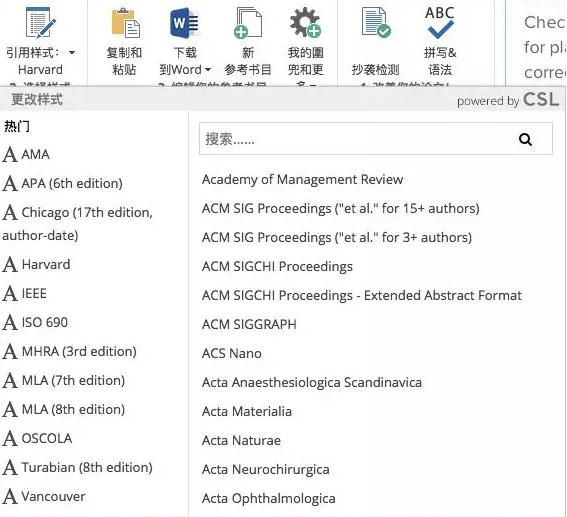Image resolution: width=567 pixels, height=517 pixels.
Task: Click the magnifier search icon
Action: (525, 139)
